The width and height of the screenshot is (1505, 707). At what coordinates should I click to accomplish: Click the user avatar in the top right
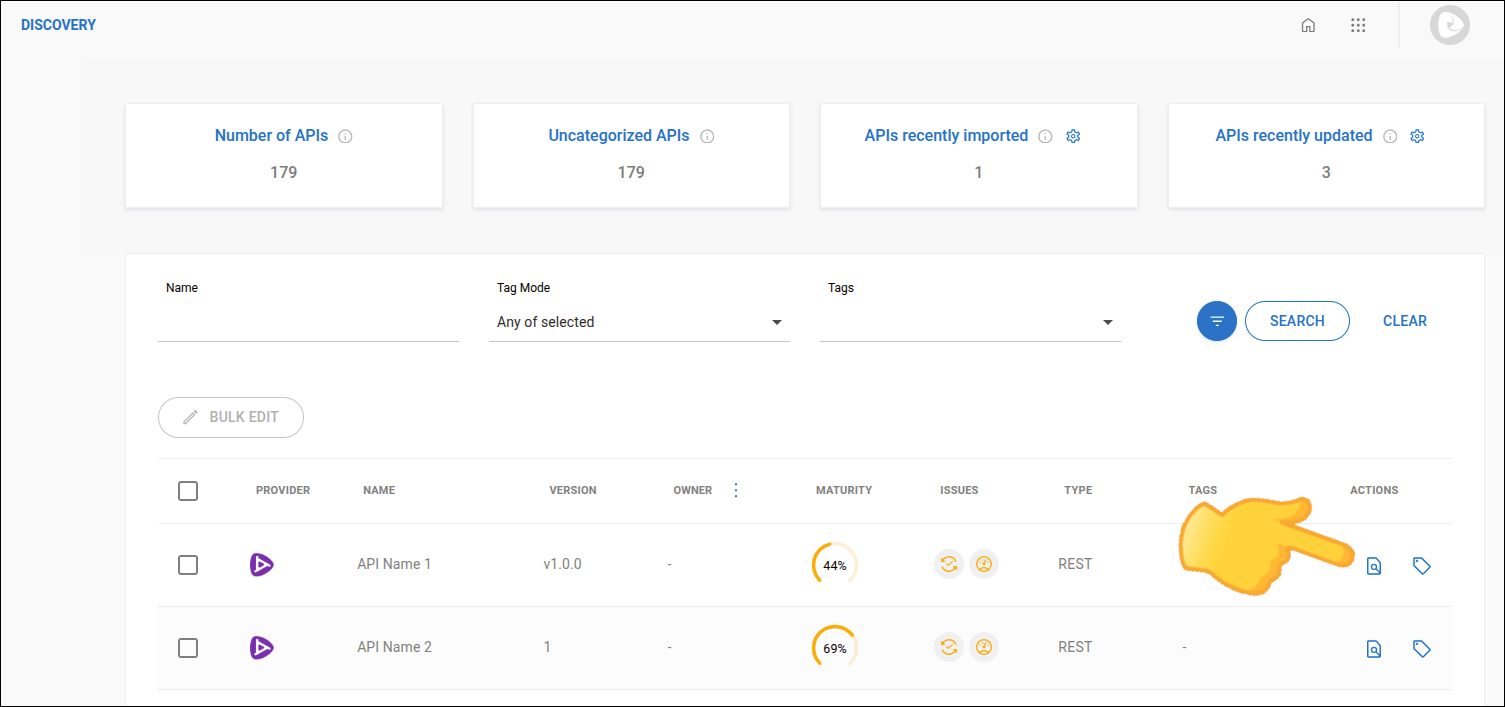[x=1449, y=25]
